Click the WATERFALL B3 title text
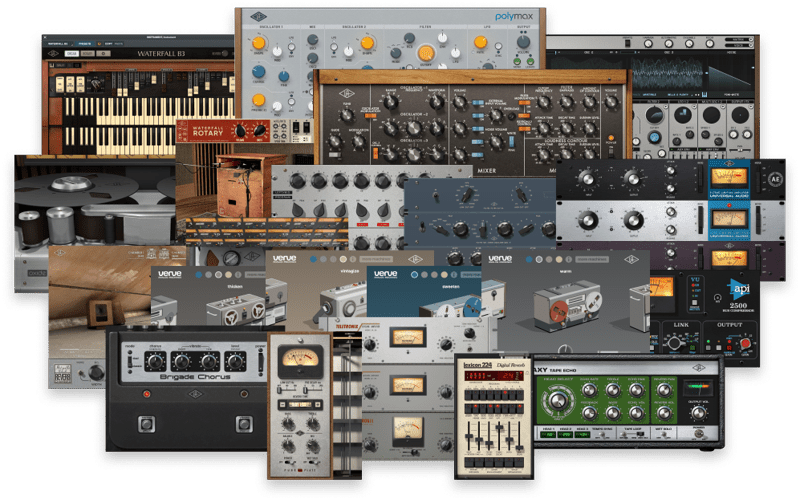Screen dimensions: 800x500 [x=161, y=54]
